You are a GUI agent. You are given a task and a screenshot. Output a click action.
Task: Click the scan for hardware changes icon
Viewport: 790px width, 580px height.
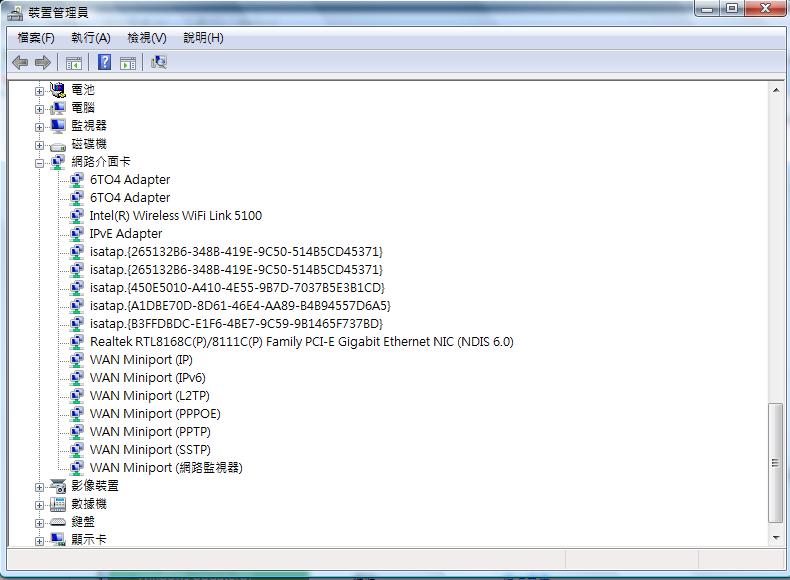(x=159, y=62)
